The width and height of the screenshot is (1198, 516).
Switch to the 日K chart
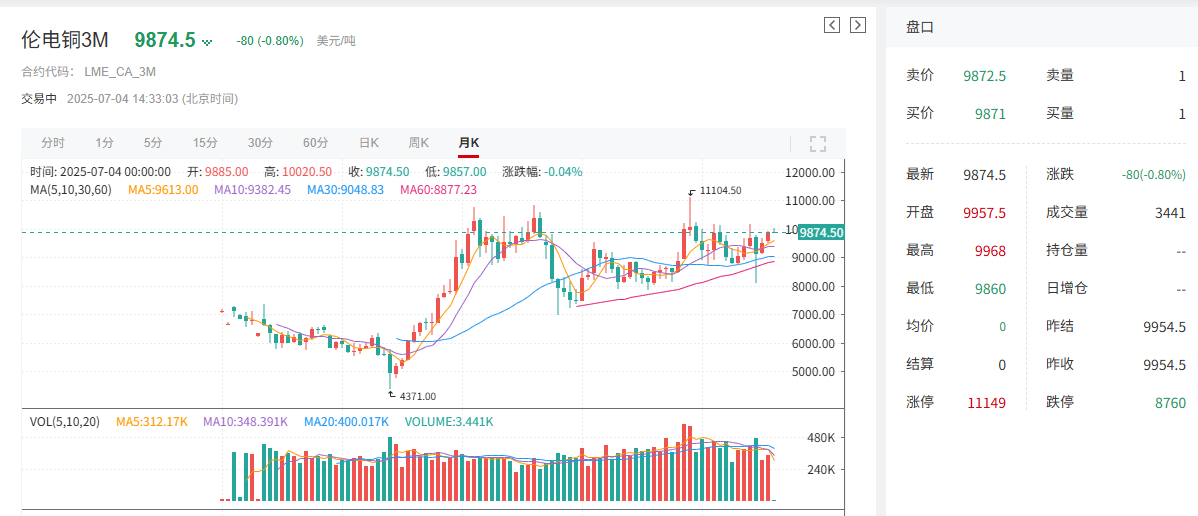pos(369,143)
